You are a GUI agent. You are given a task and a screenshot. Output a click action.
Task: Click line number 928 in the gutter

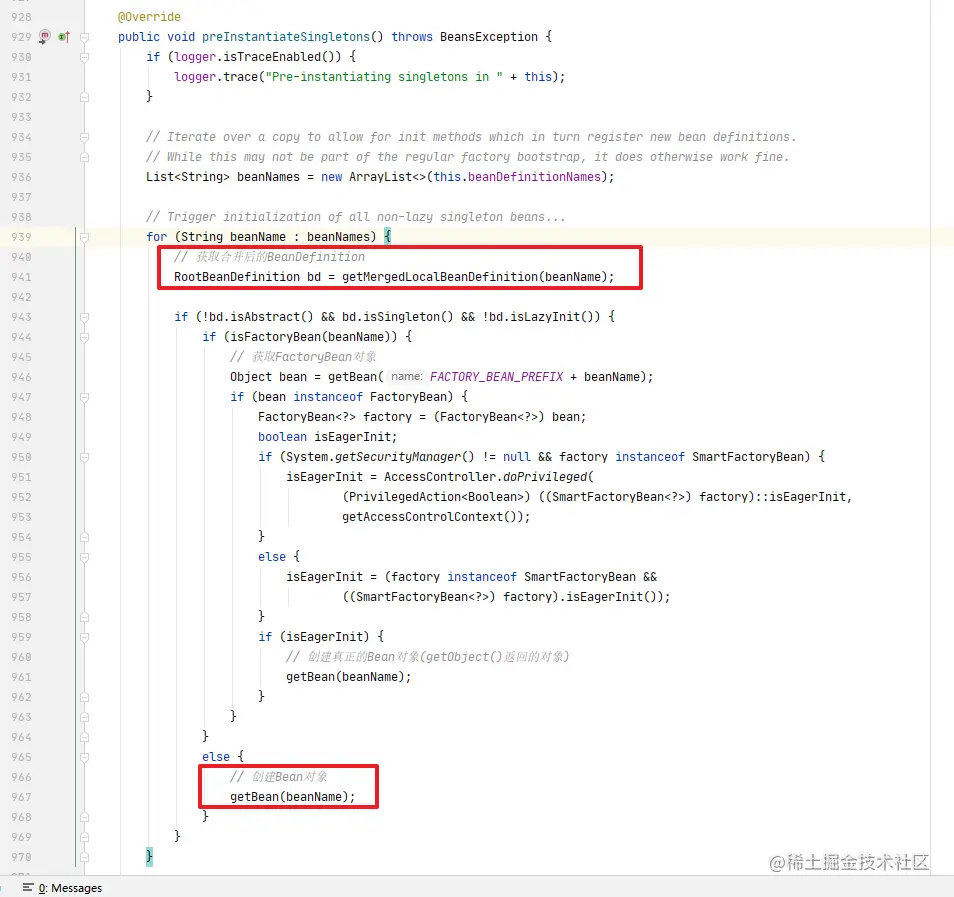click(x=21, y=17)
